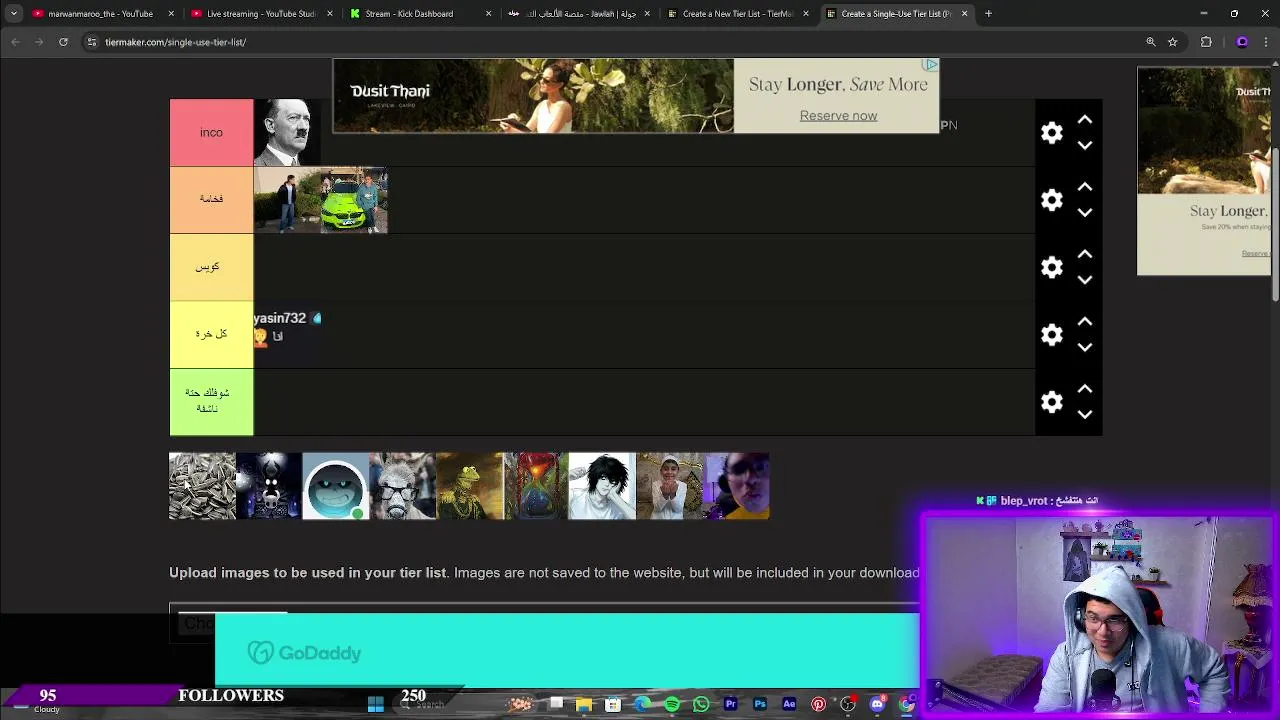Edit the orange 'فخامة' tier label

coord(211,199)
